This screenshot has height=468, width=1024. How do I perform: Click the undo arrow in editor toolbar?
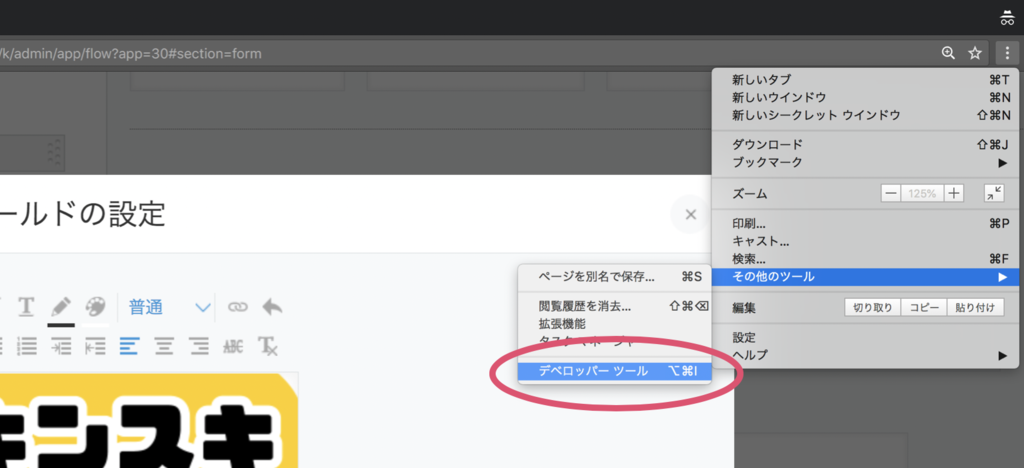[x=272, y=307]
